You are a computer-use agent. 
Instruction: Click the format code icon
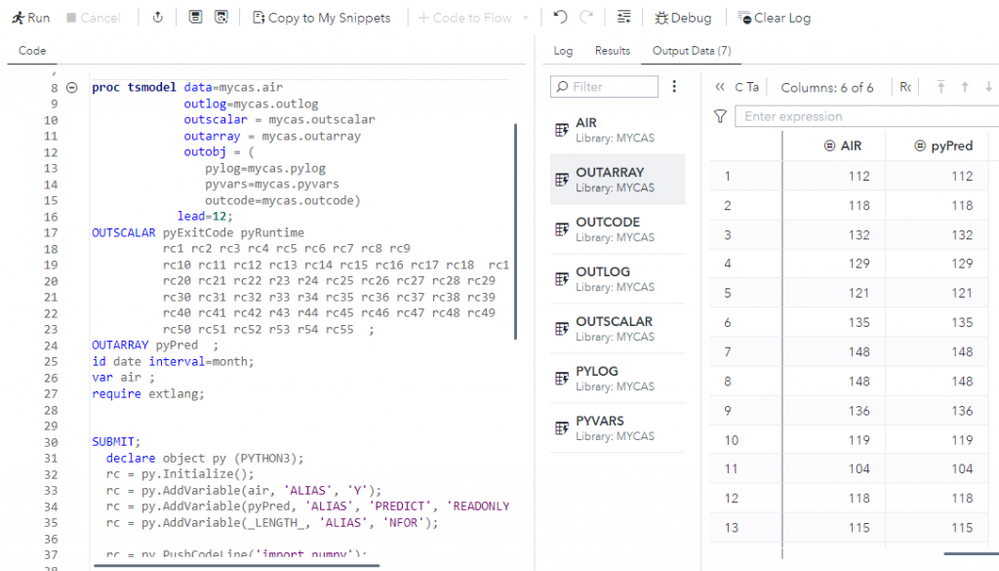pos(624,18)
